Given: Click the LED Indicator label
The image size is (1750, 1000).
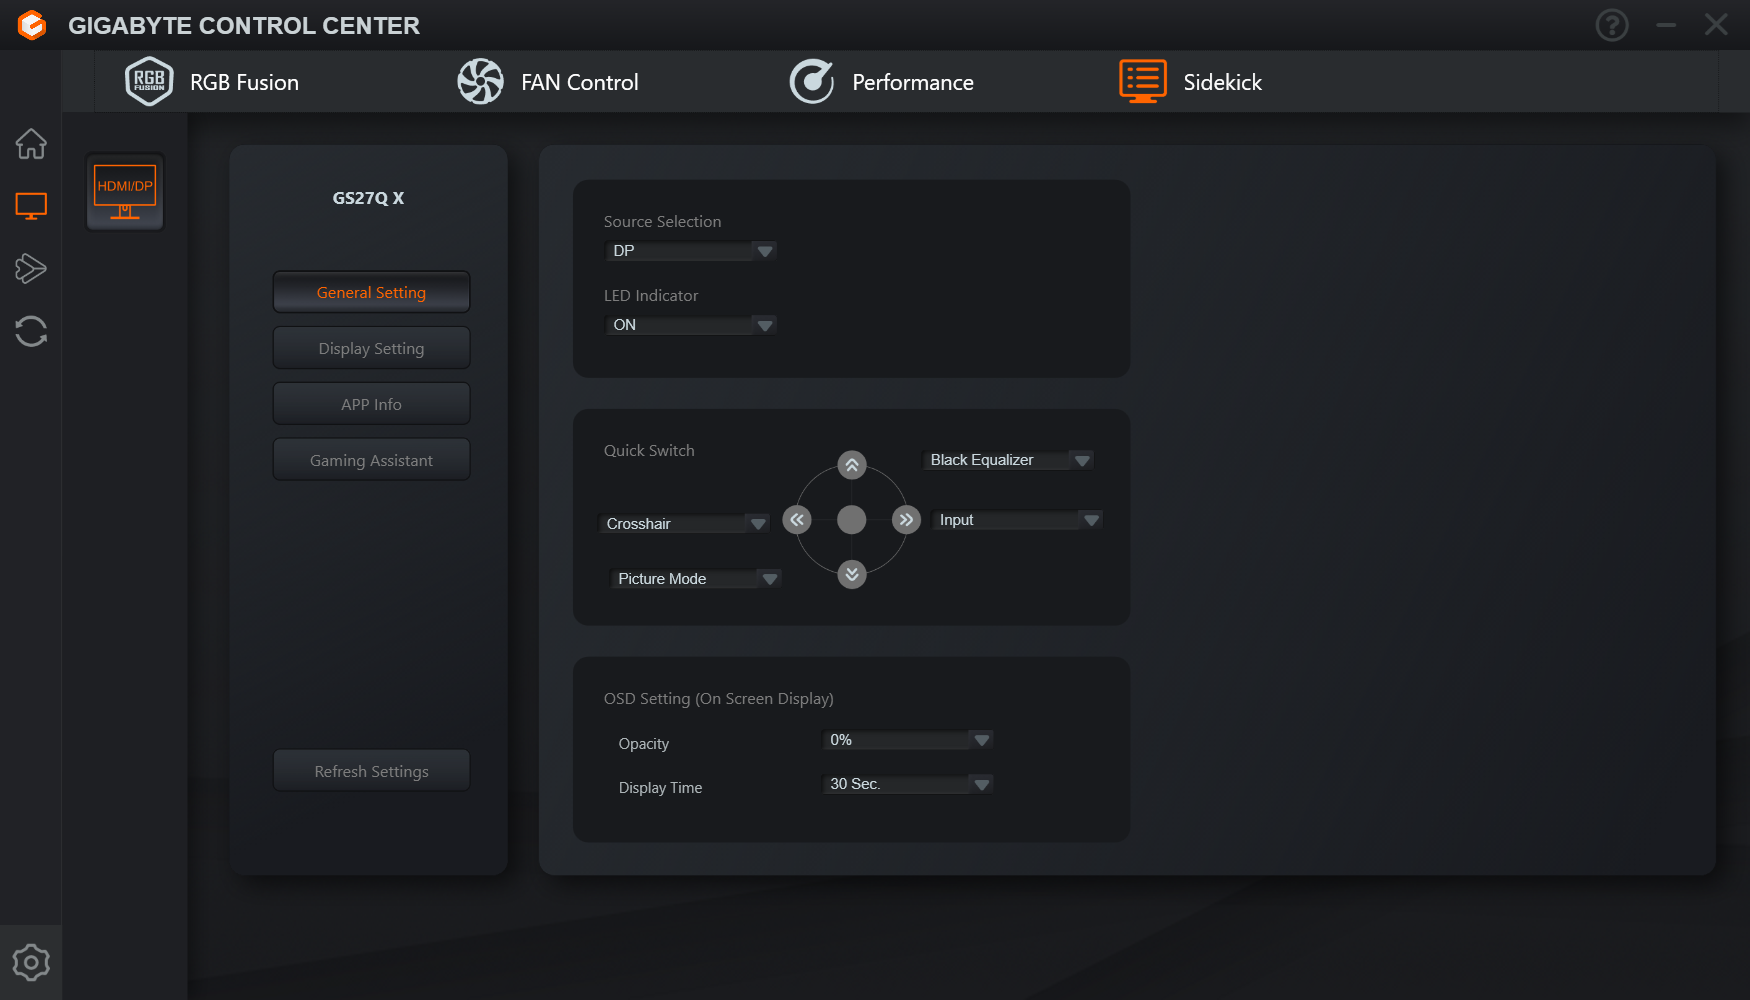Looking at the screenshot, I should click(x=651, y=296).
